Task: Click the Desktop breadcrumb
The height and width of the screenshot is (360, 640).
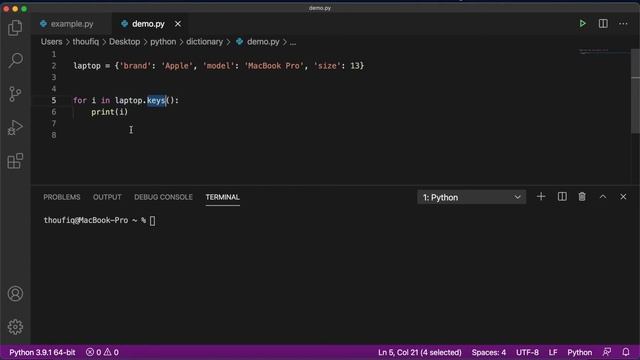Action: tap(124, 42)
